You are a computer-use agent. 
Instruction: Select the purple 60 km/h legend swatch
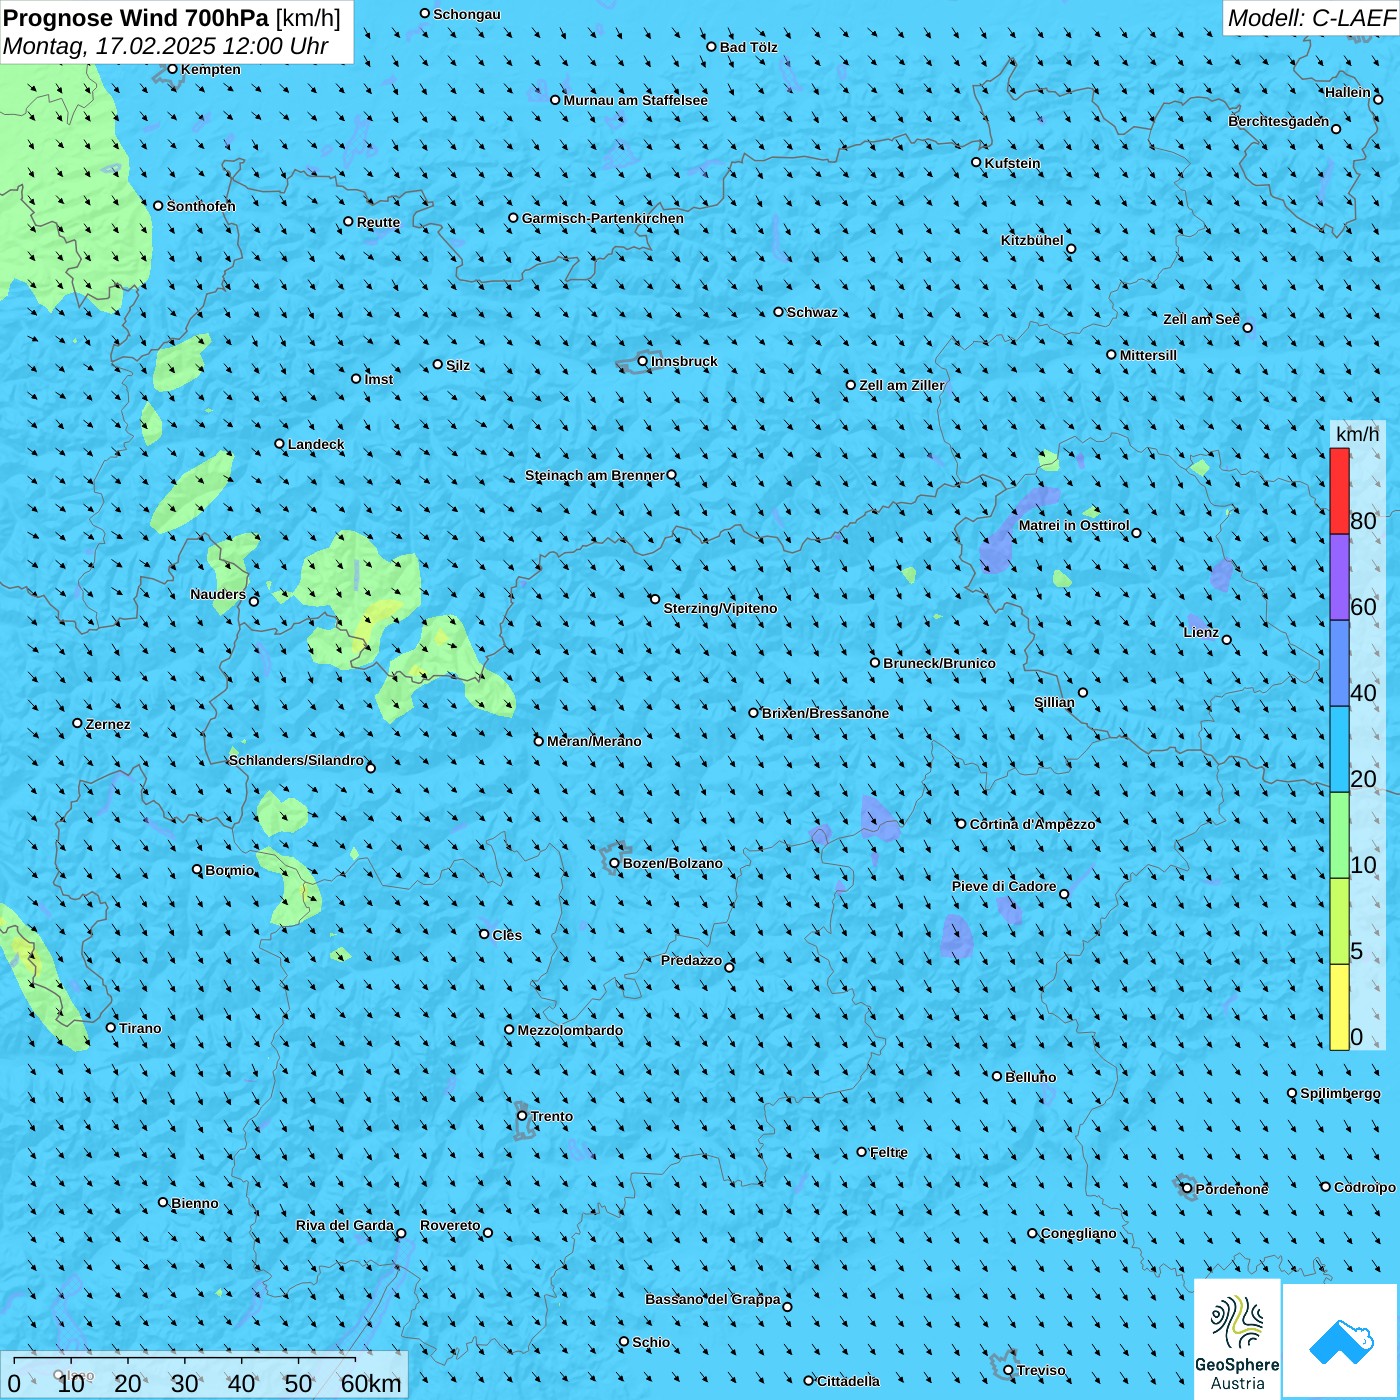pyautogui.click(x=1339, y=577)
